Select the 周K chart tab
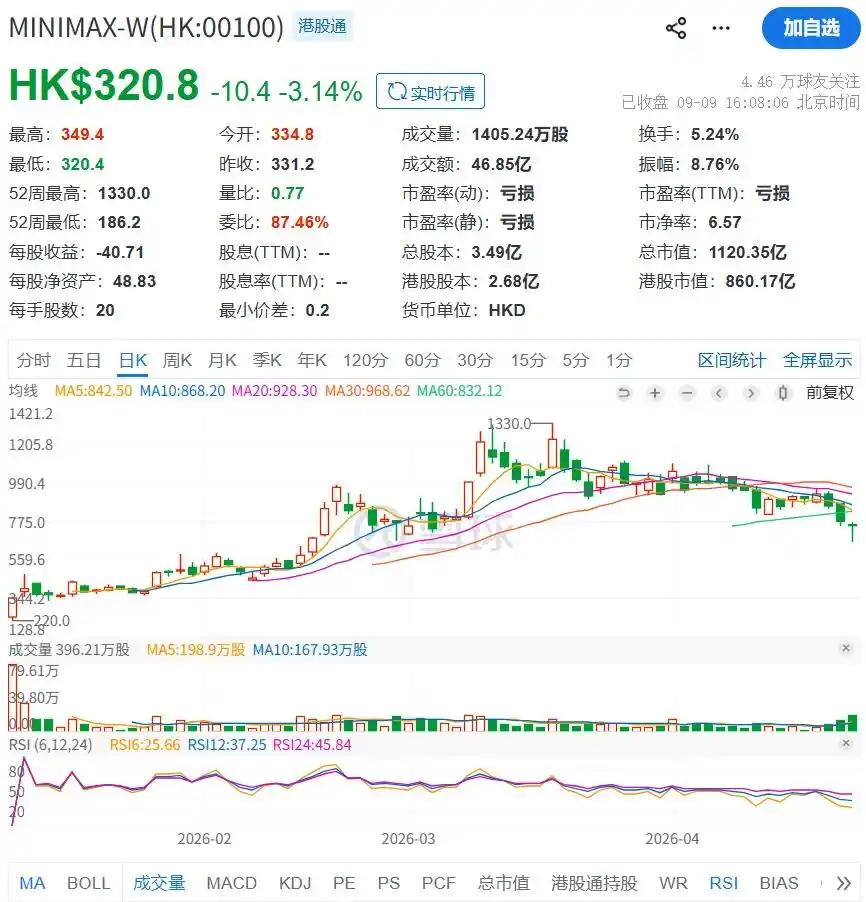 point(177,360)
